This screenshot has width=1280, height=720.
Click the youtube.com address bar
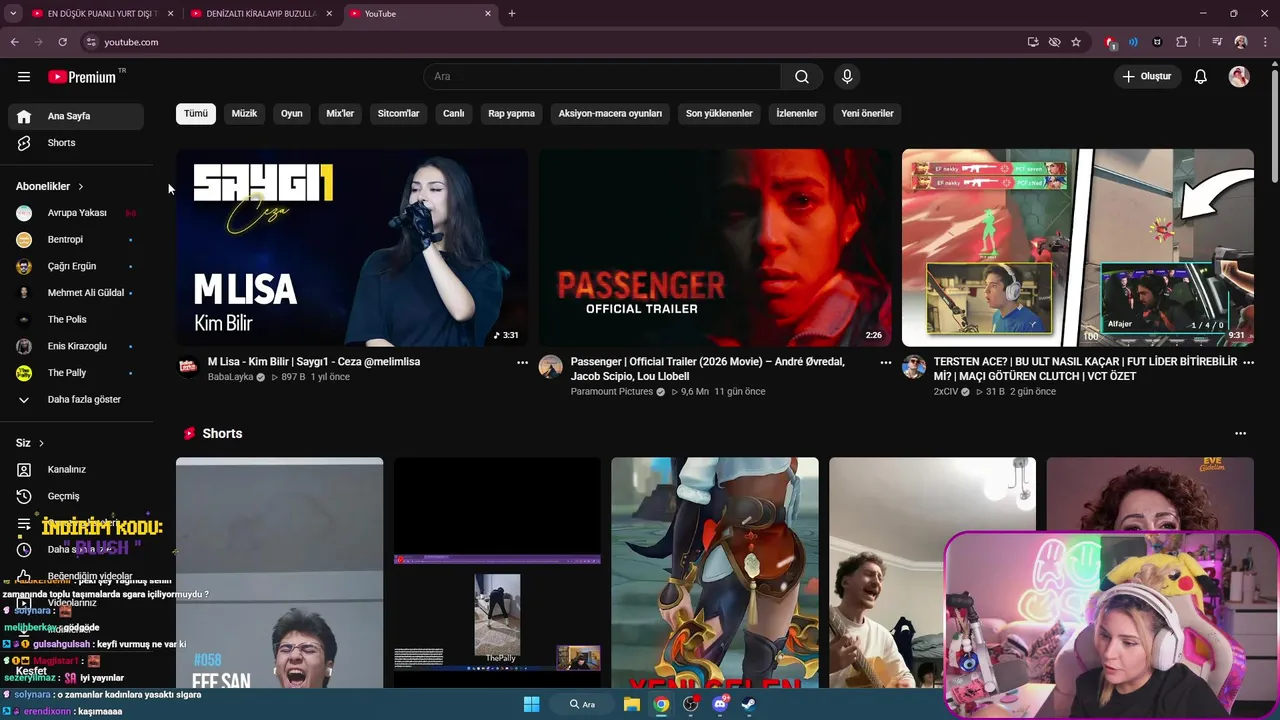[x=550, y=42]
